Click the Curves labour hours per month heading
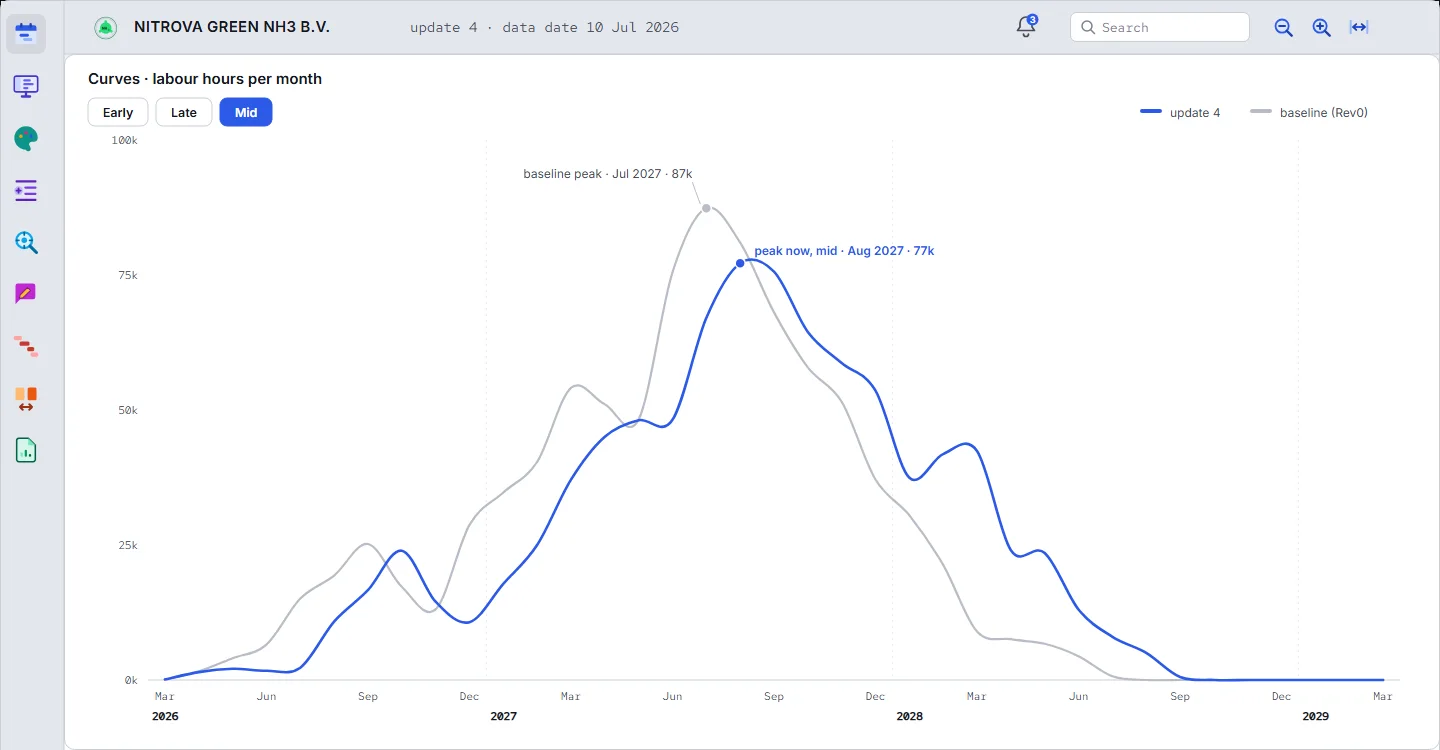 pos(205,79)
